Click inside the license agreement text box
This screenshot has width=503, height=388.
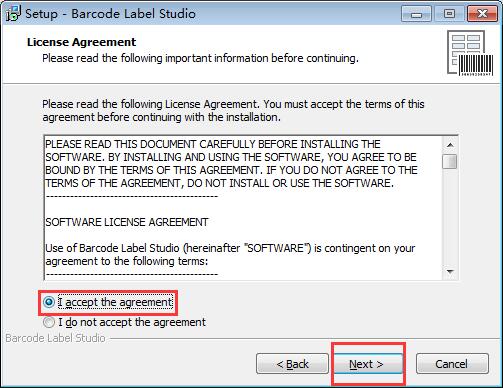[243, 208]
